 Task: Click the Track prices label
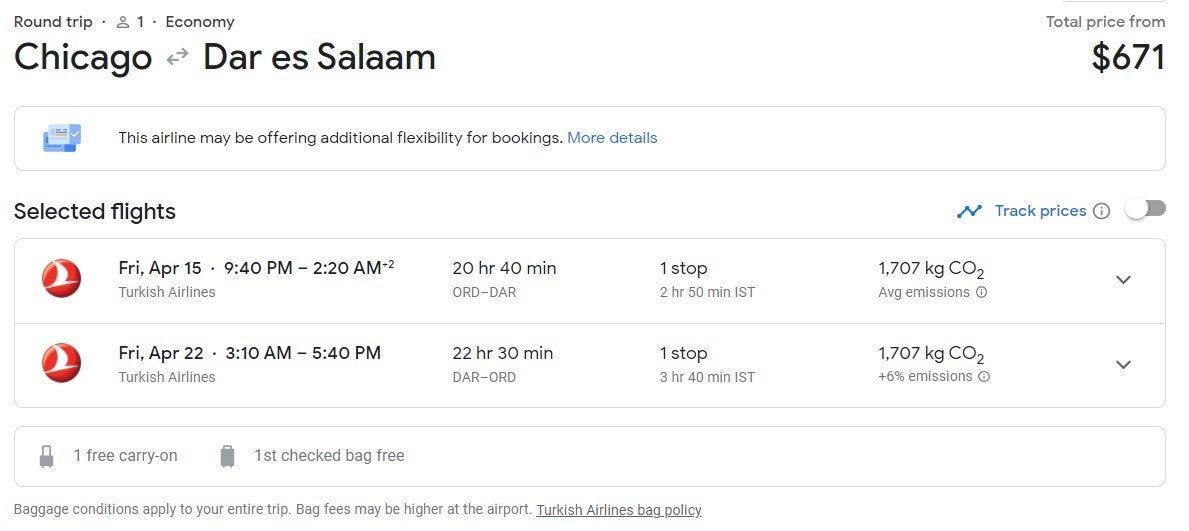[x=1040, y=211]
